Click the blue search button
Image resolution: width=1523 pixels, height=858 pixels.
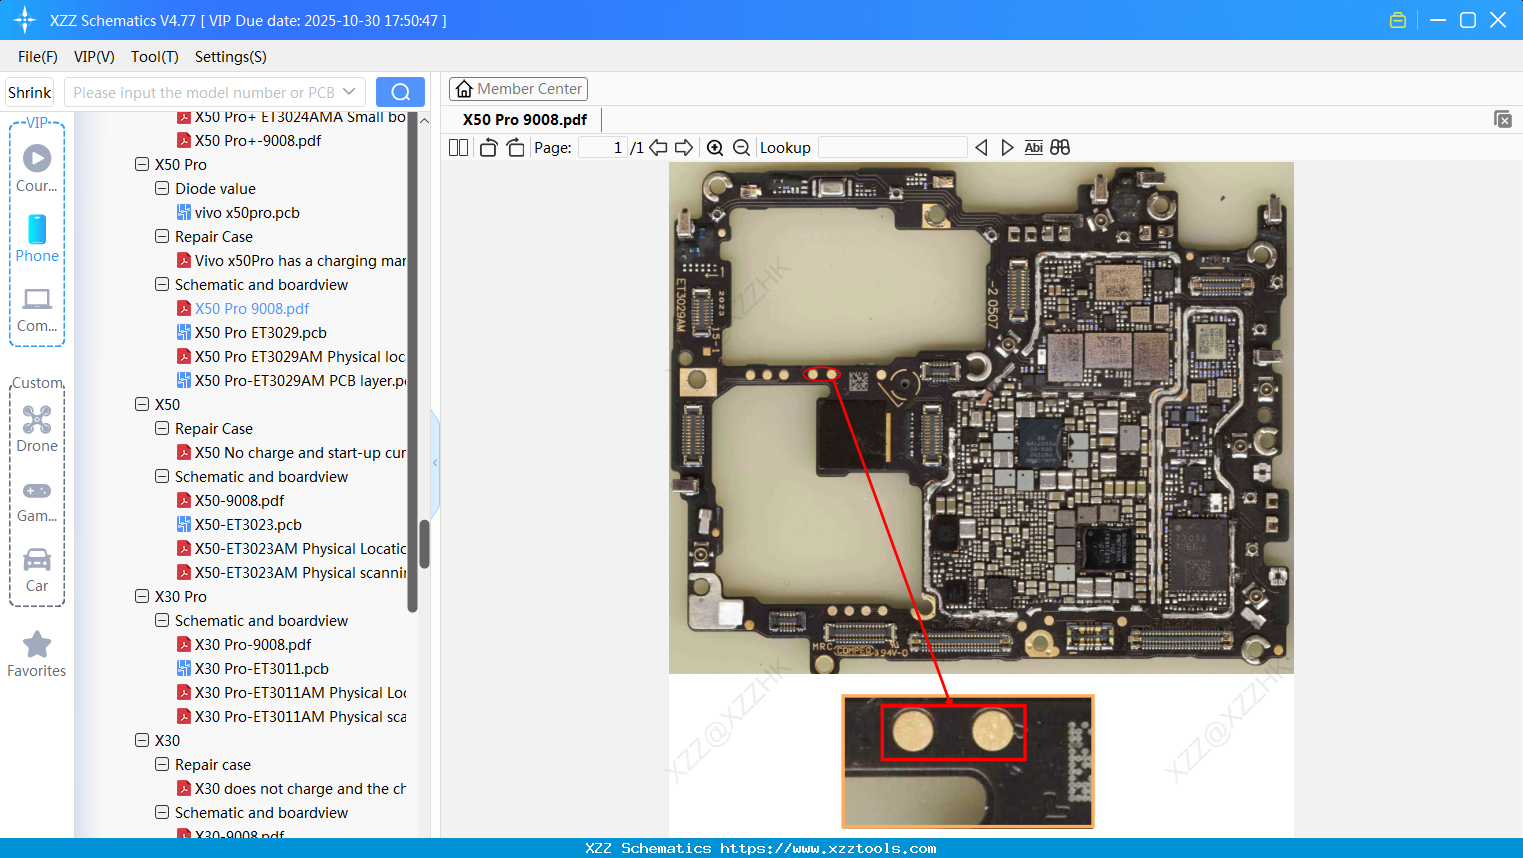click(x=400, y=92)
